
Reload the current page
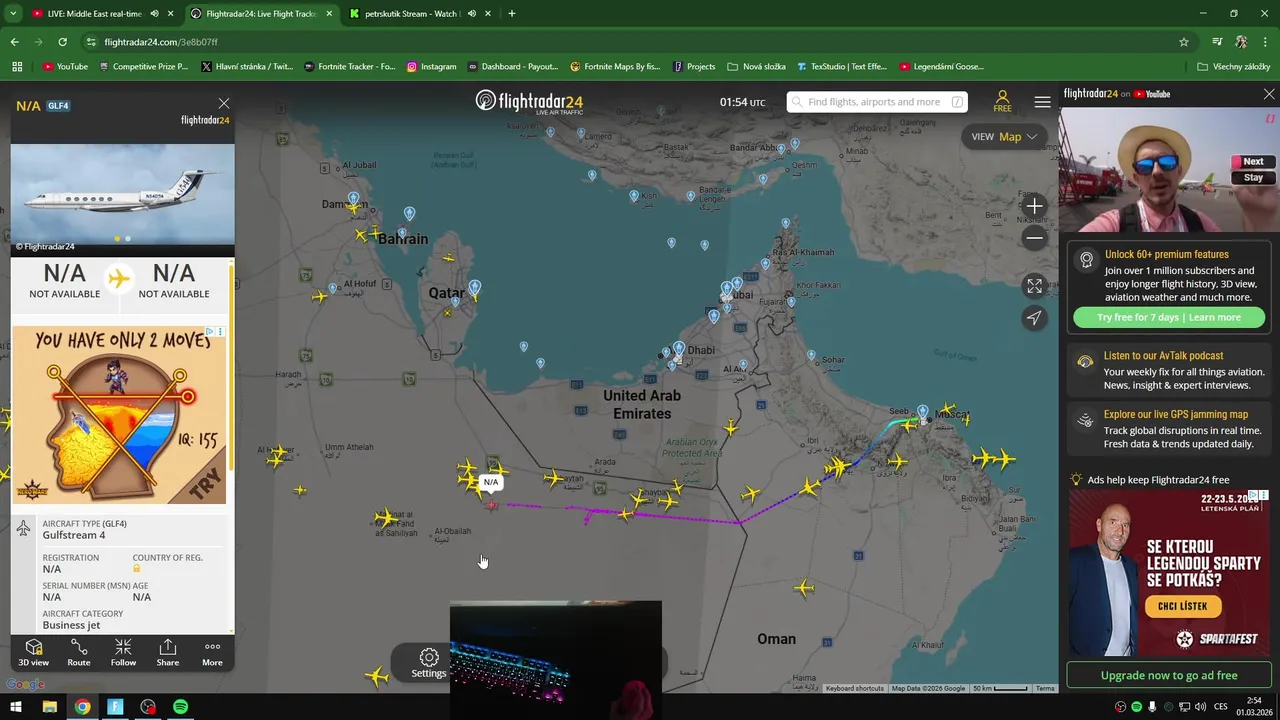(62, 42)
